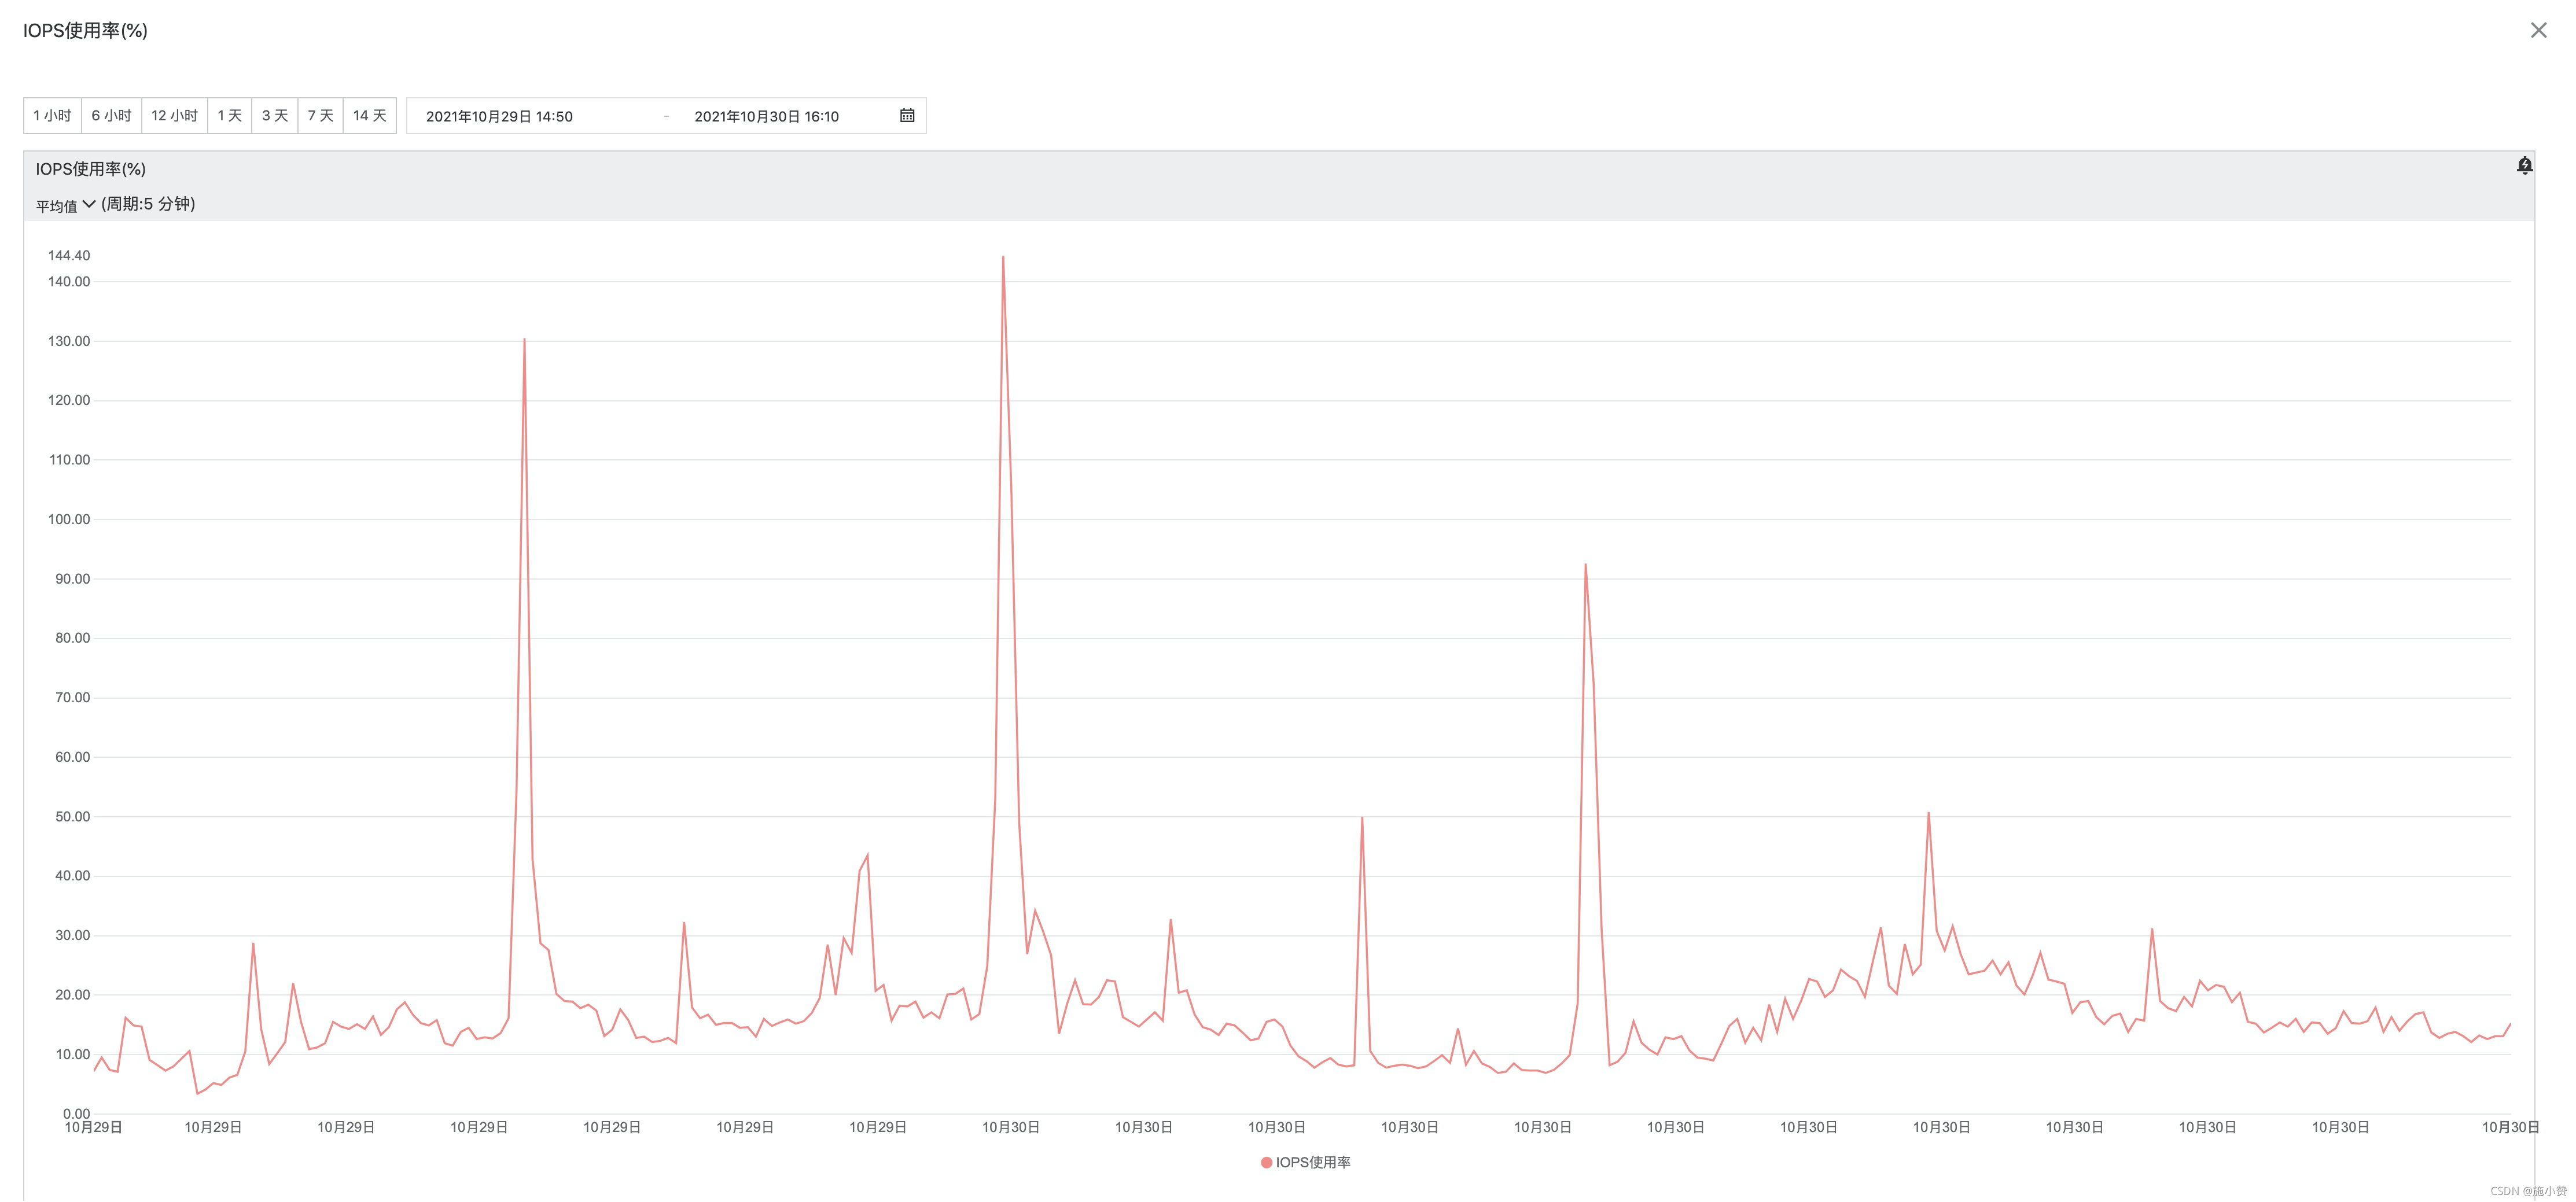Click the 50.00 y-axis label
This screenshot has width=2576, height=1202.
pos(72,817)
